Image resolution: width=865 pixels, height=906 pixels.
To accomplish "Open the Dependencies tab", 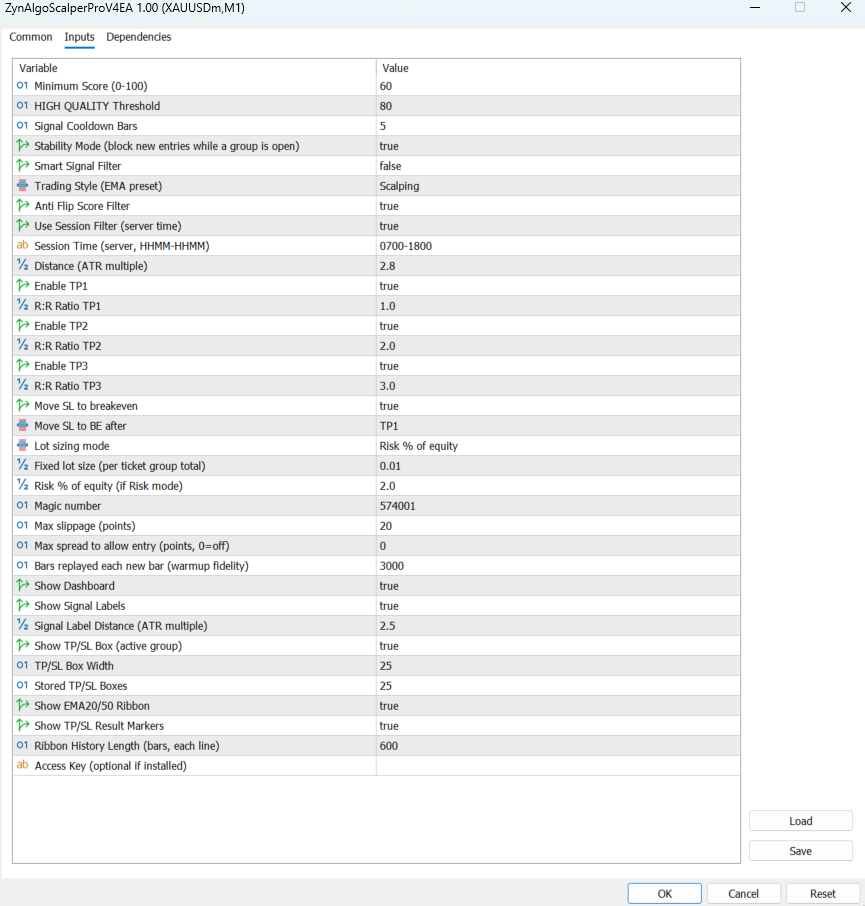I will coord(139,37).
